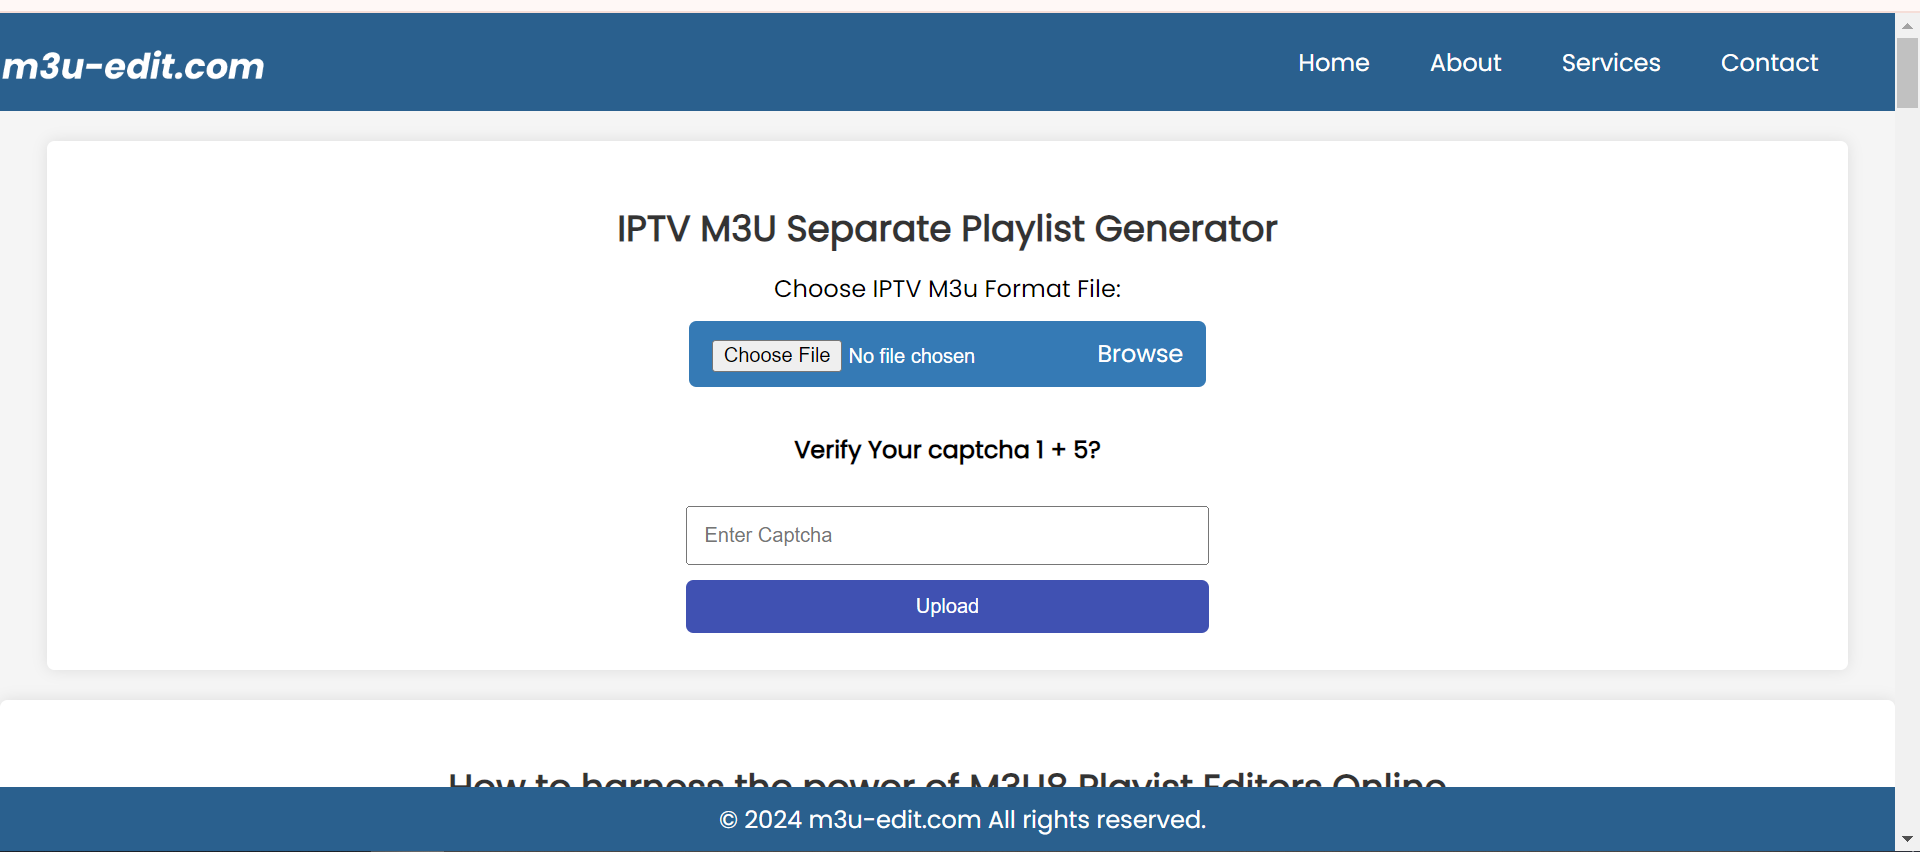Click the empty vertical scrollbar track below the thumb
Viewport: 1920px width, 852px height.
click(x=1907, y=450)
